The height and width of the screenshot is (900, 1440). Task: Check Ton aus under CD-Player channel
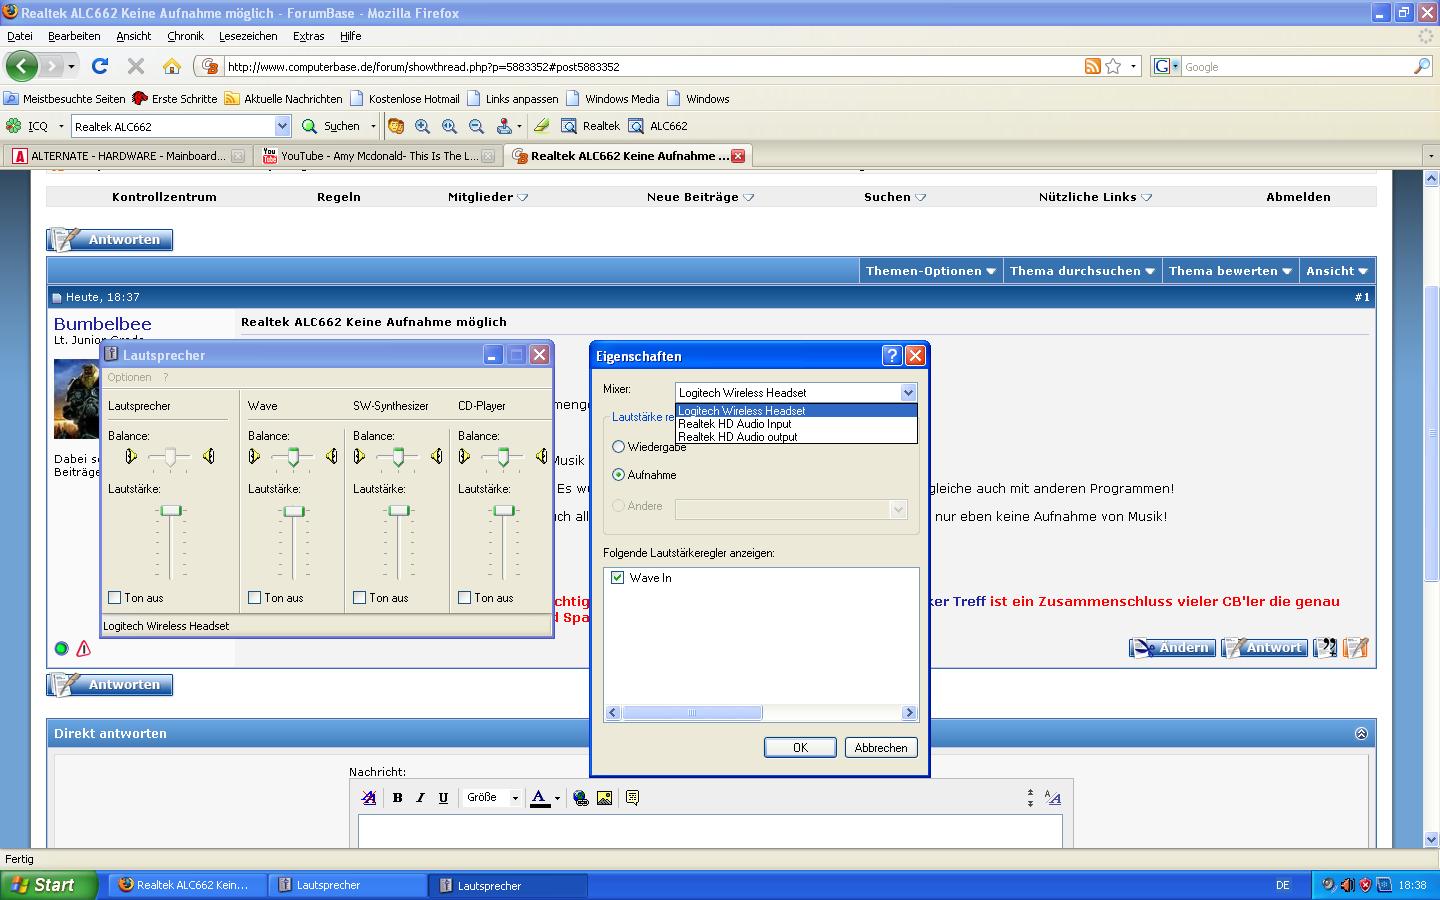[464, 598]
